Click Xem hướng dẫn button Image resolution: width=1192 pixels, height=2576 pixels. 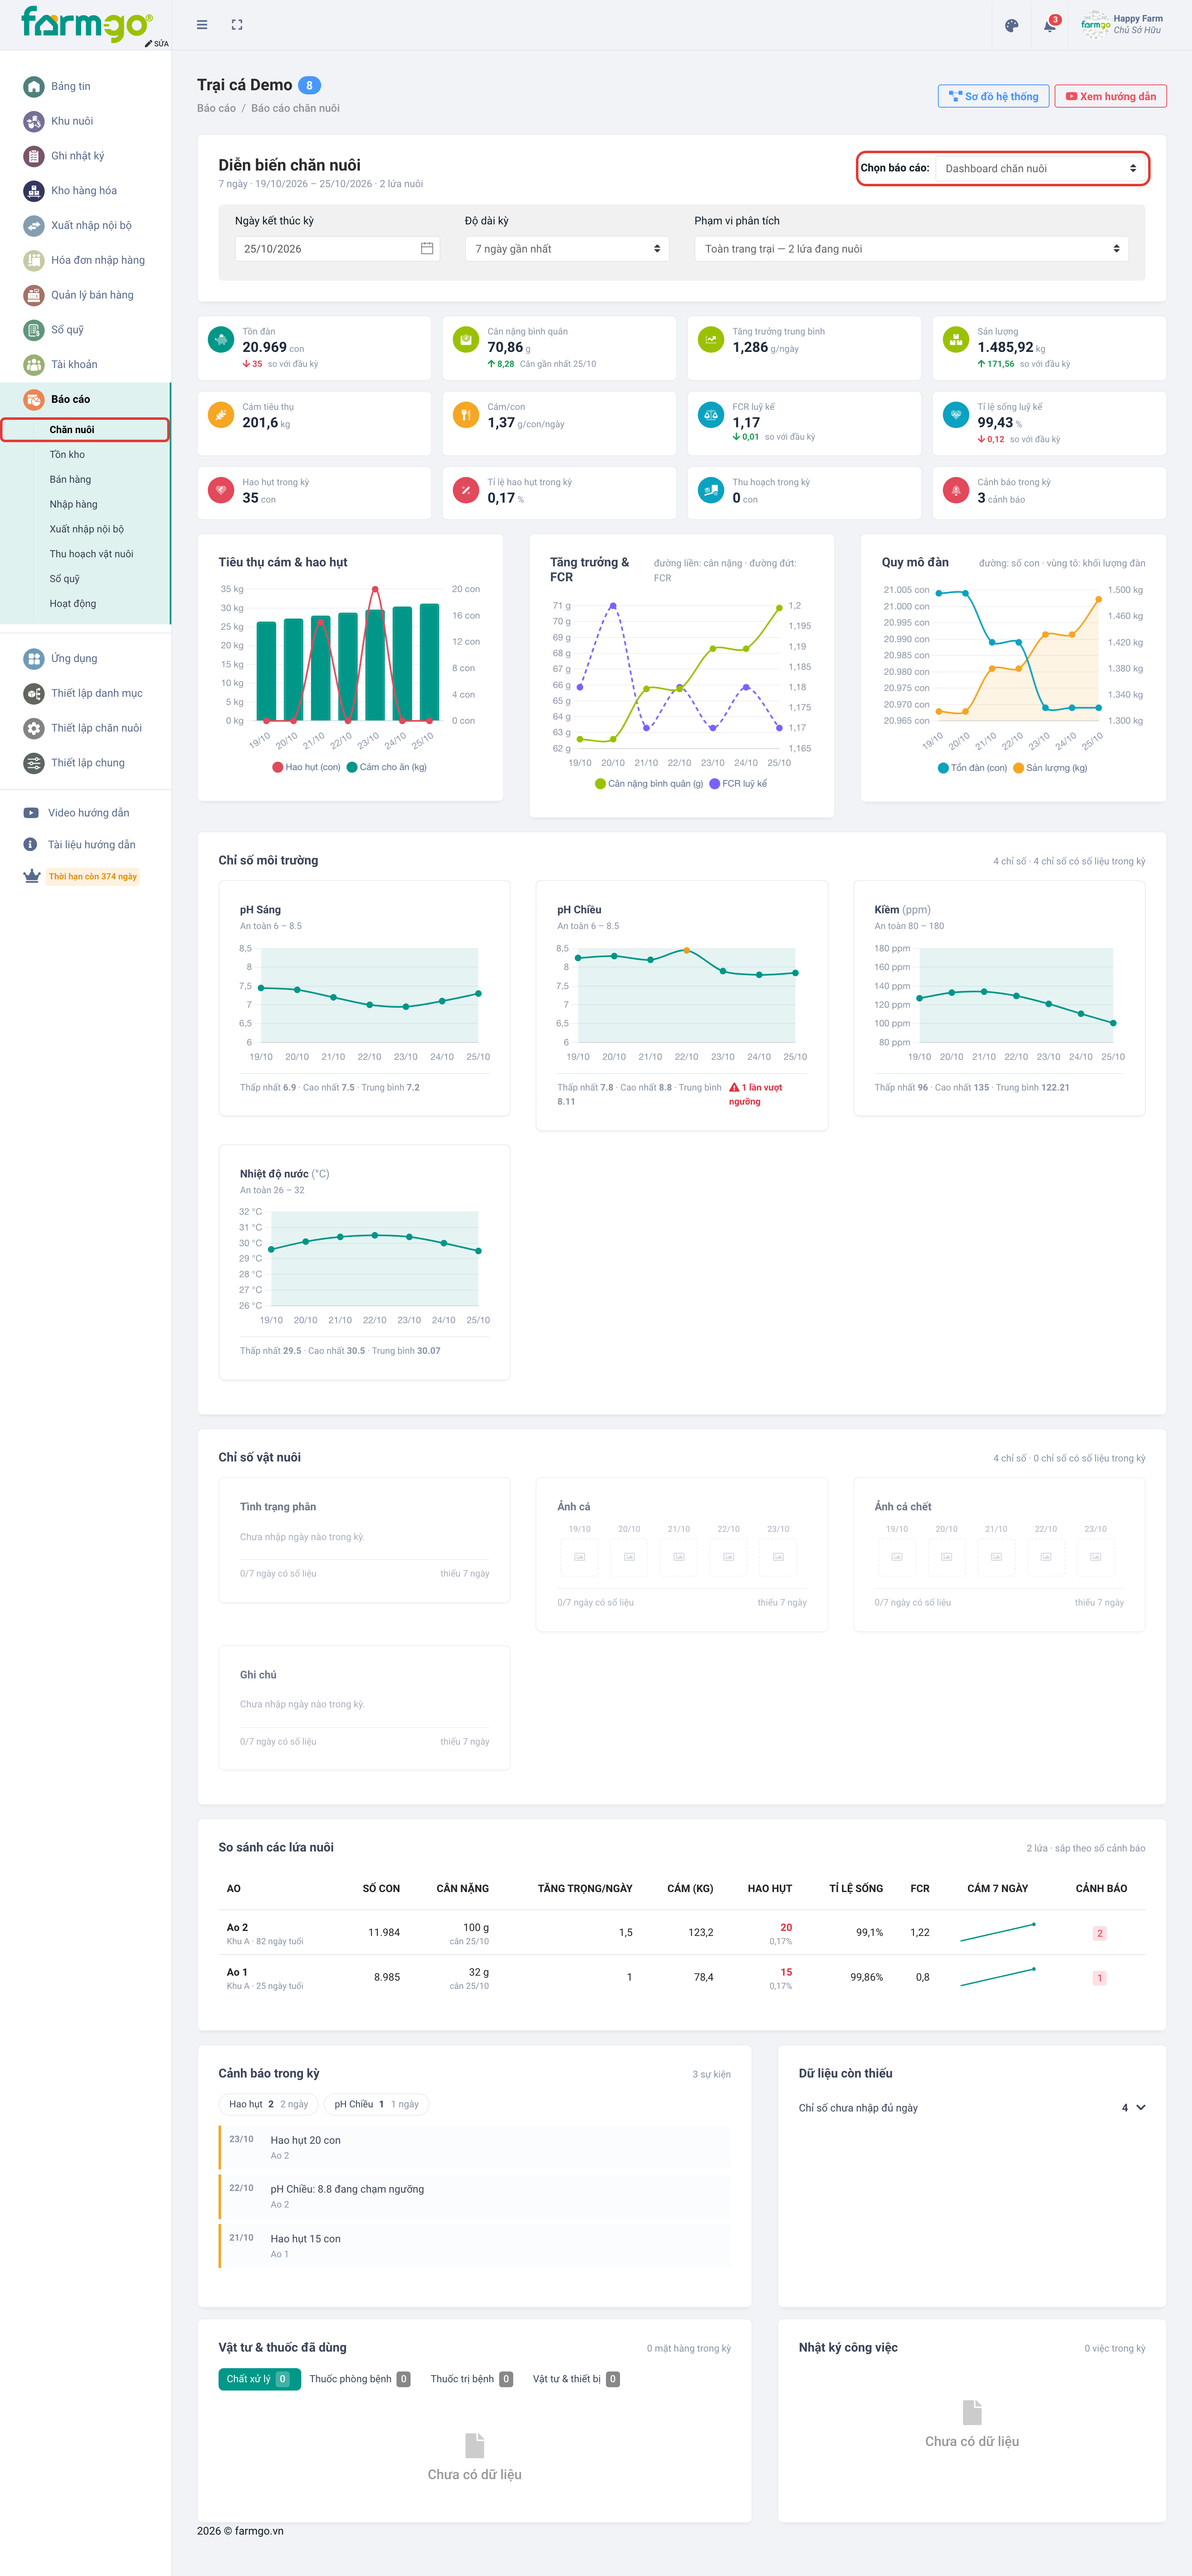tap(1110, 97)
